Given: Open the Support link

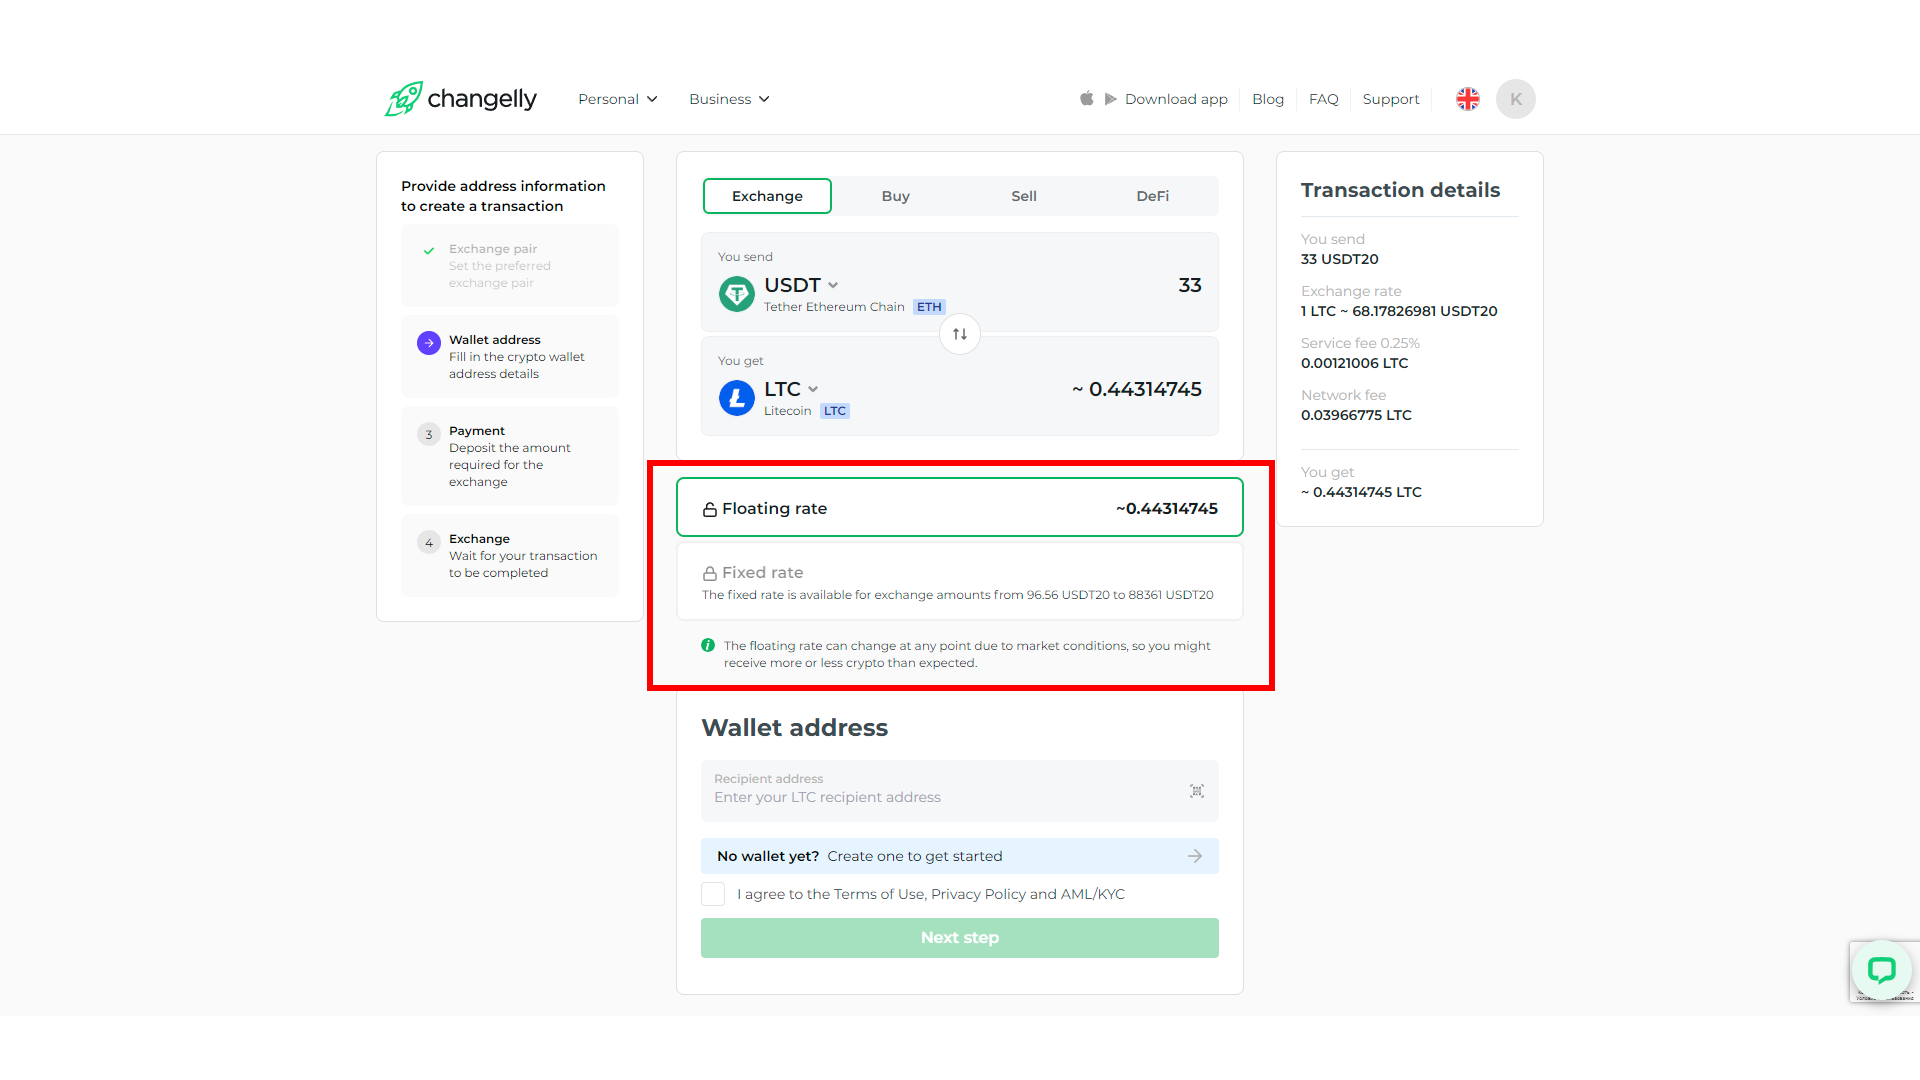Looking at the screenshot, I should pyautogui.click(x=1391, y=99).
